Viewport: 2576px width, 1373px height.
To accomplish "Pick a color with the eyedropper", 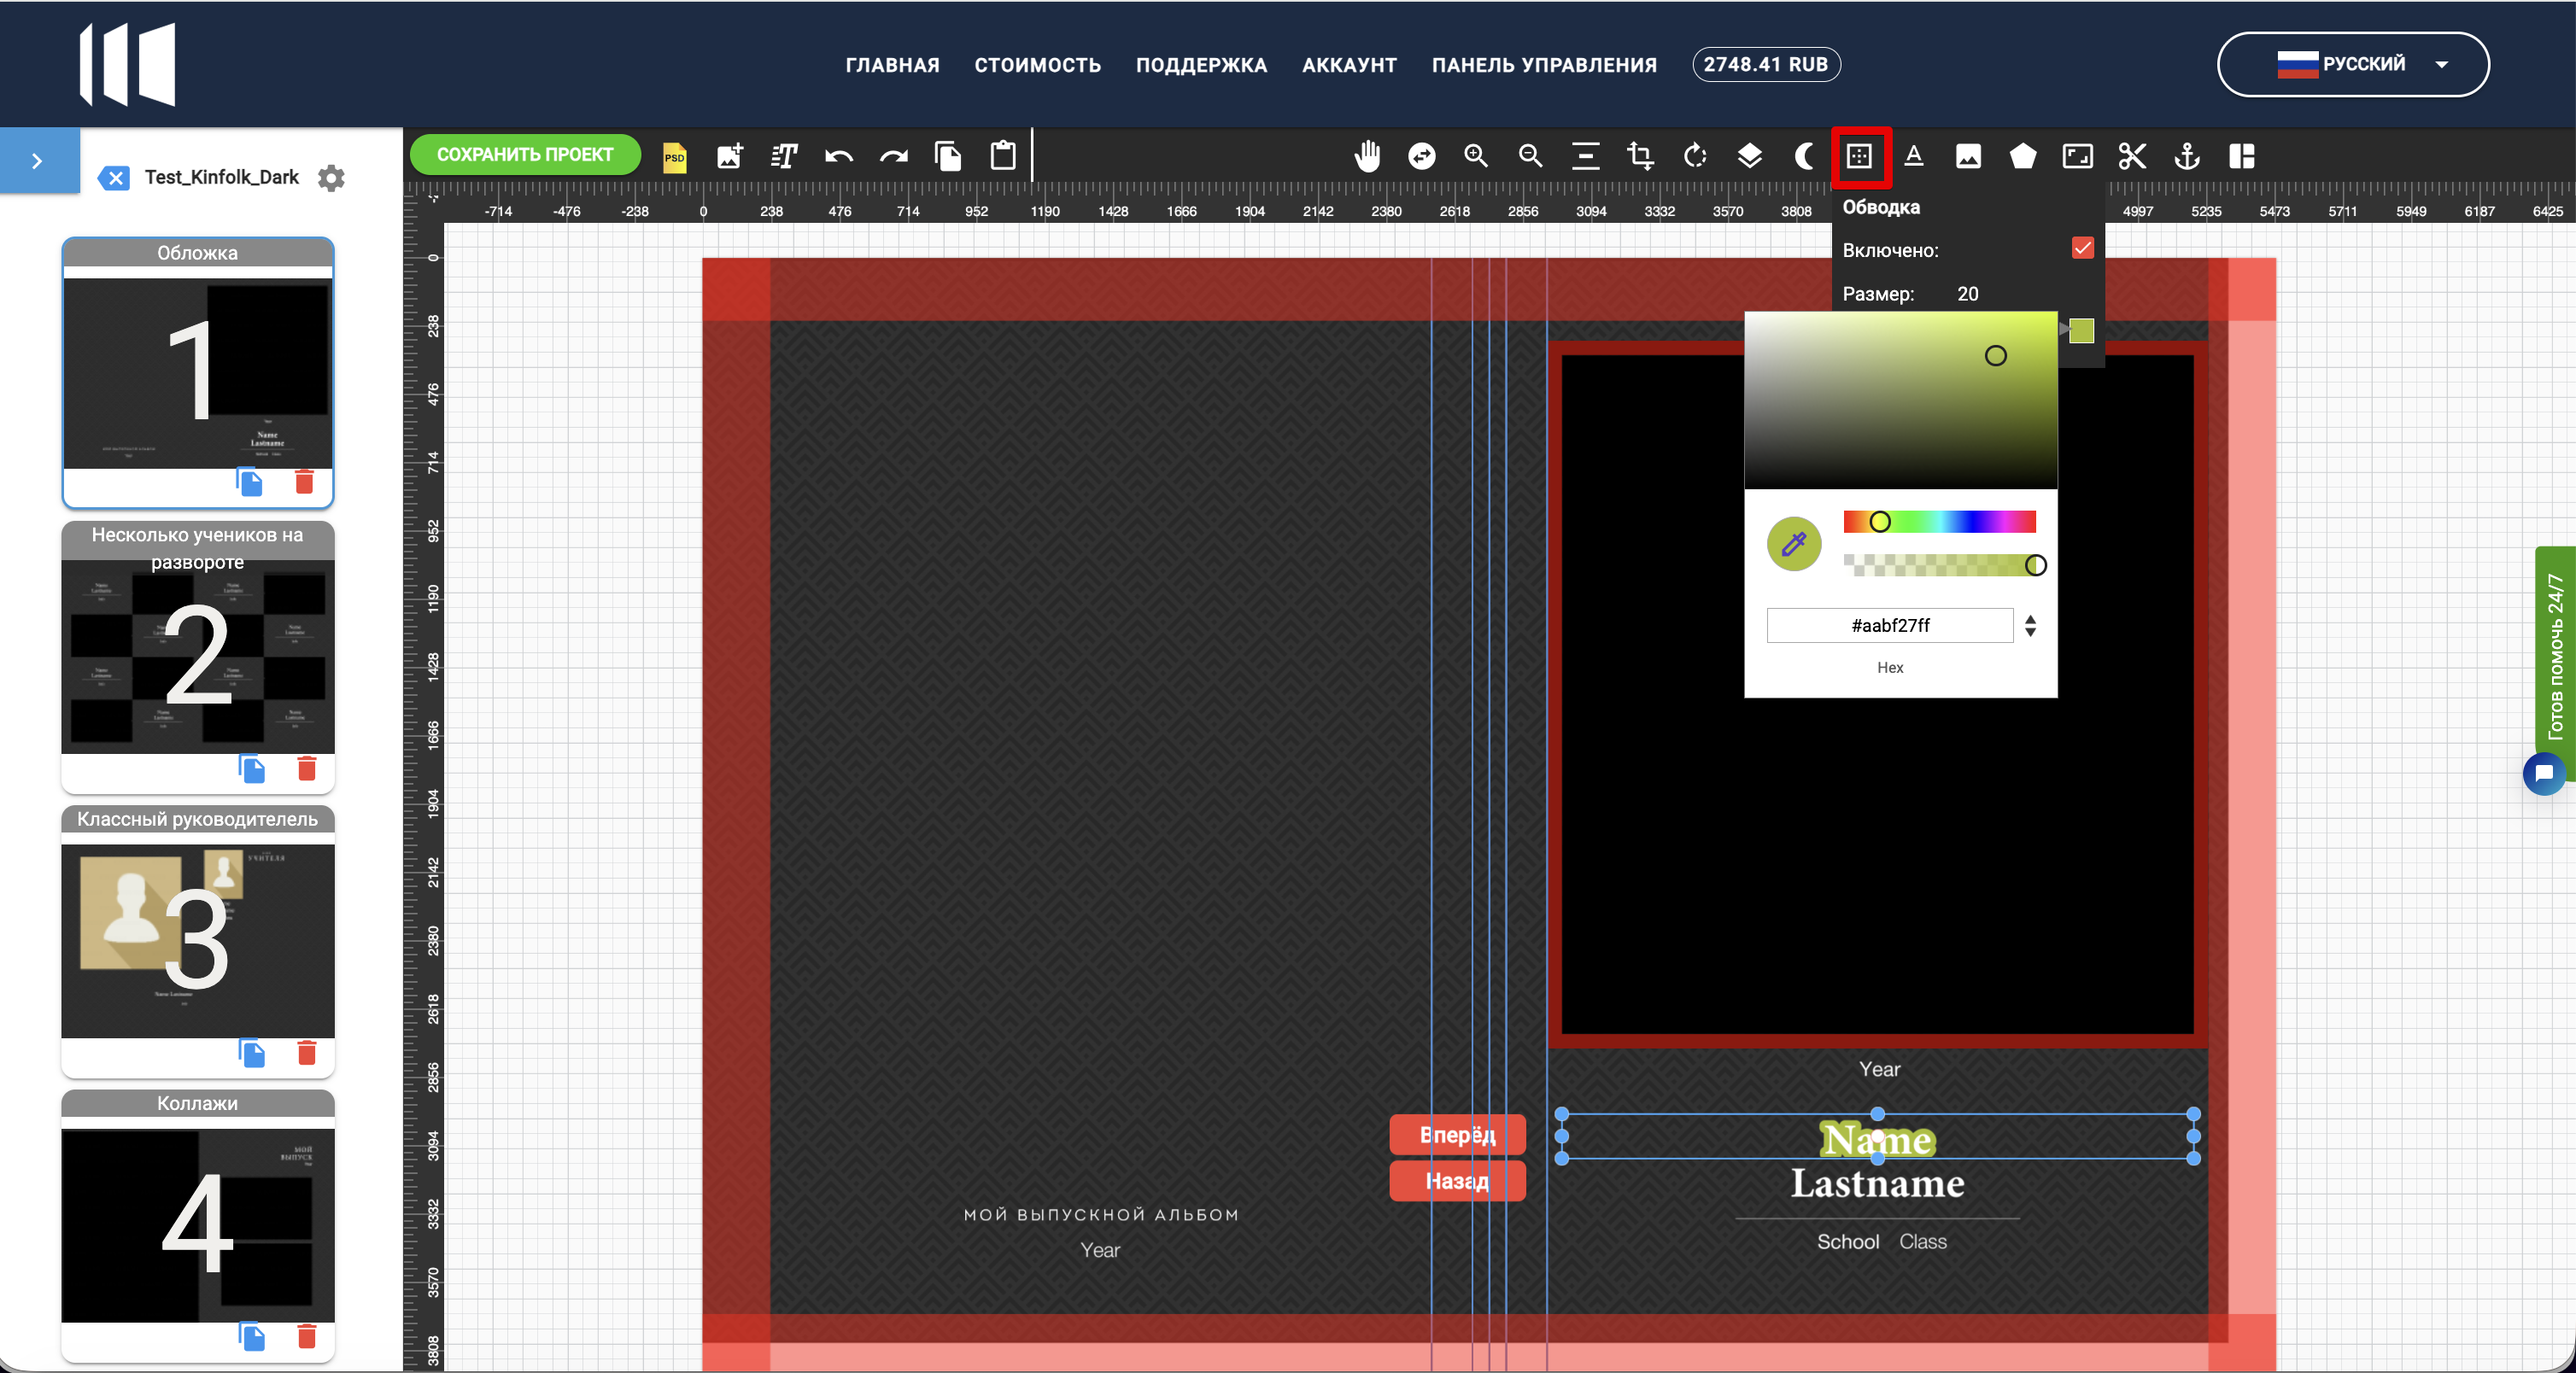I will tap(1794, 544).
